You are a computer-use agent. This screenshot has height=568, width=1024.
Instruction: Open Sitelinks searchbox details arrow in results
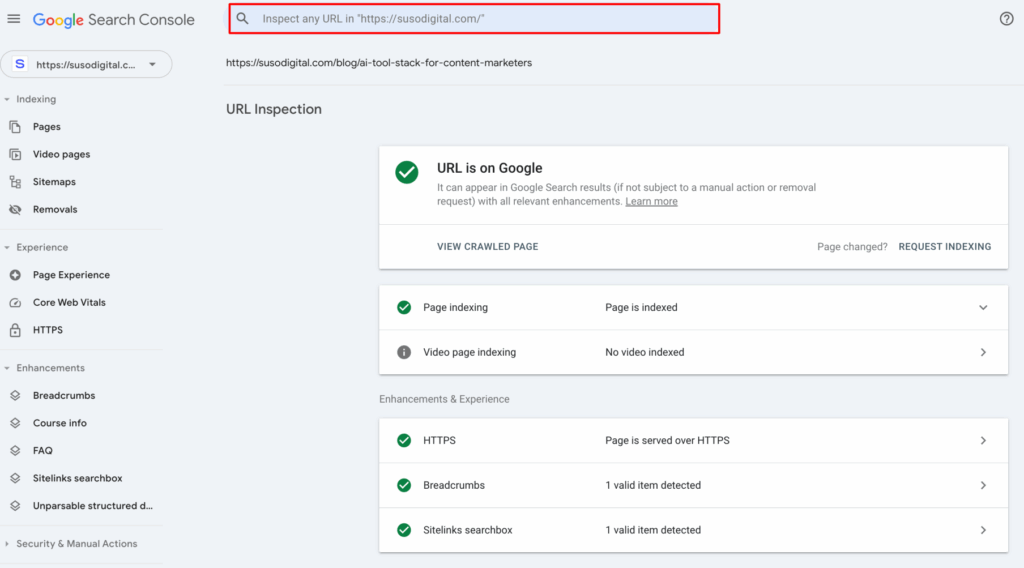[x=983, y=530]
